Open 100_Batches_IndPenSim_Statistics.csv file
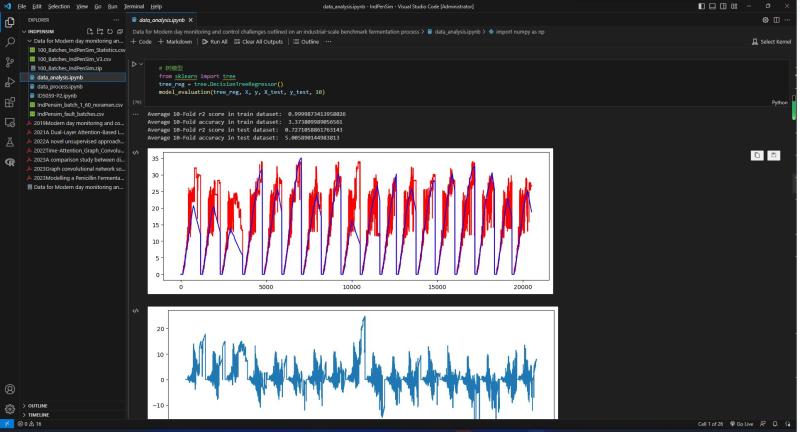Viewport: 800px width, 432px height. click(x=78, y=50)
